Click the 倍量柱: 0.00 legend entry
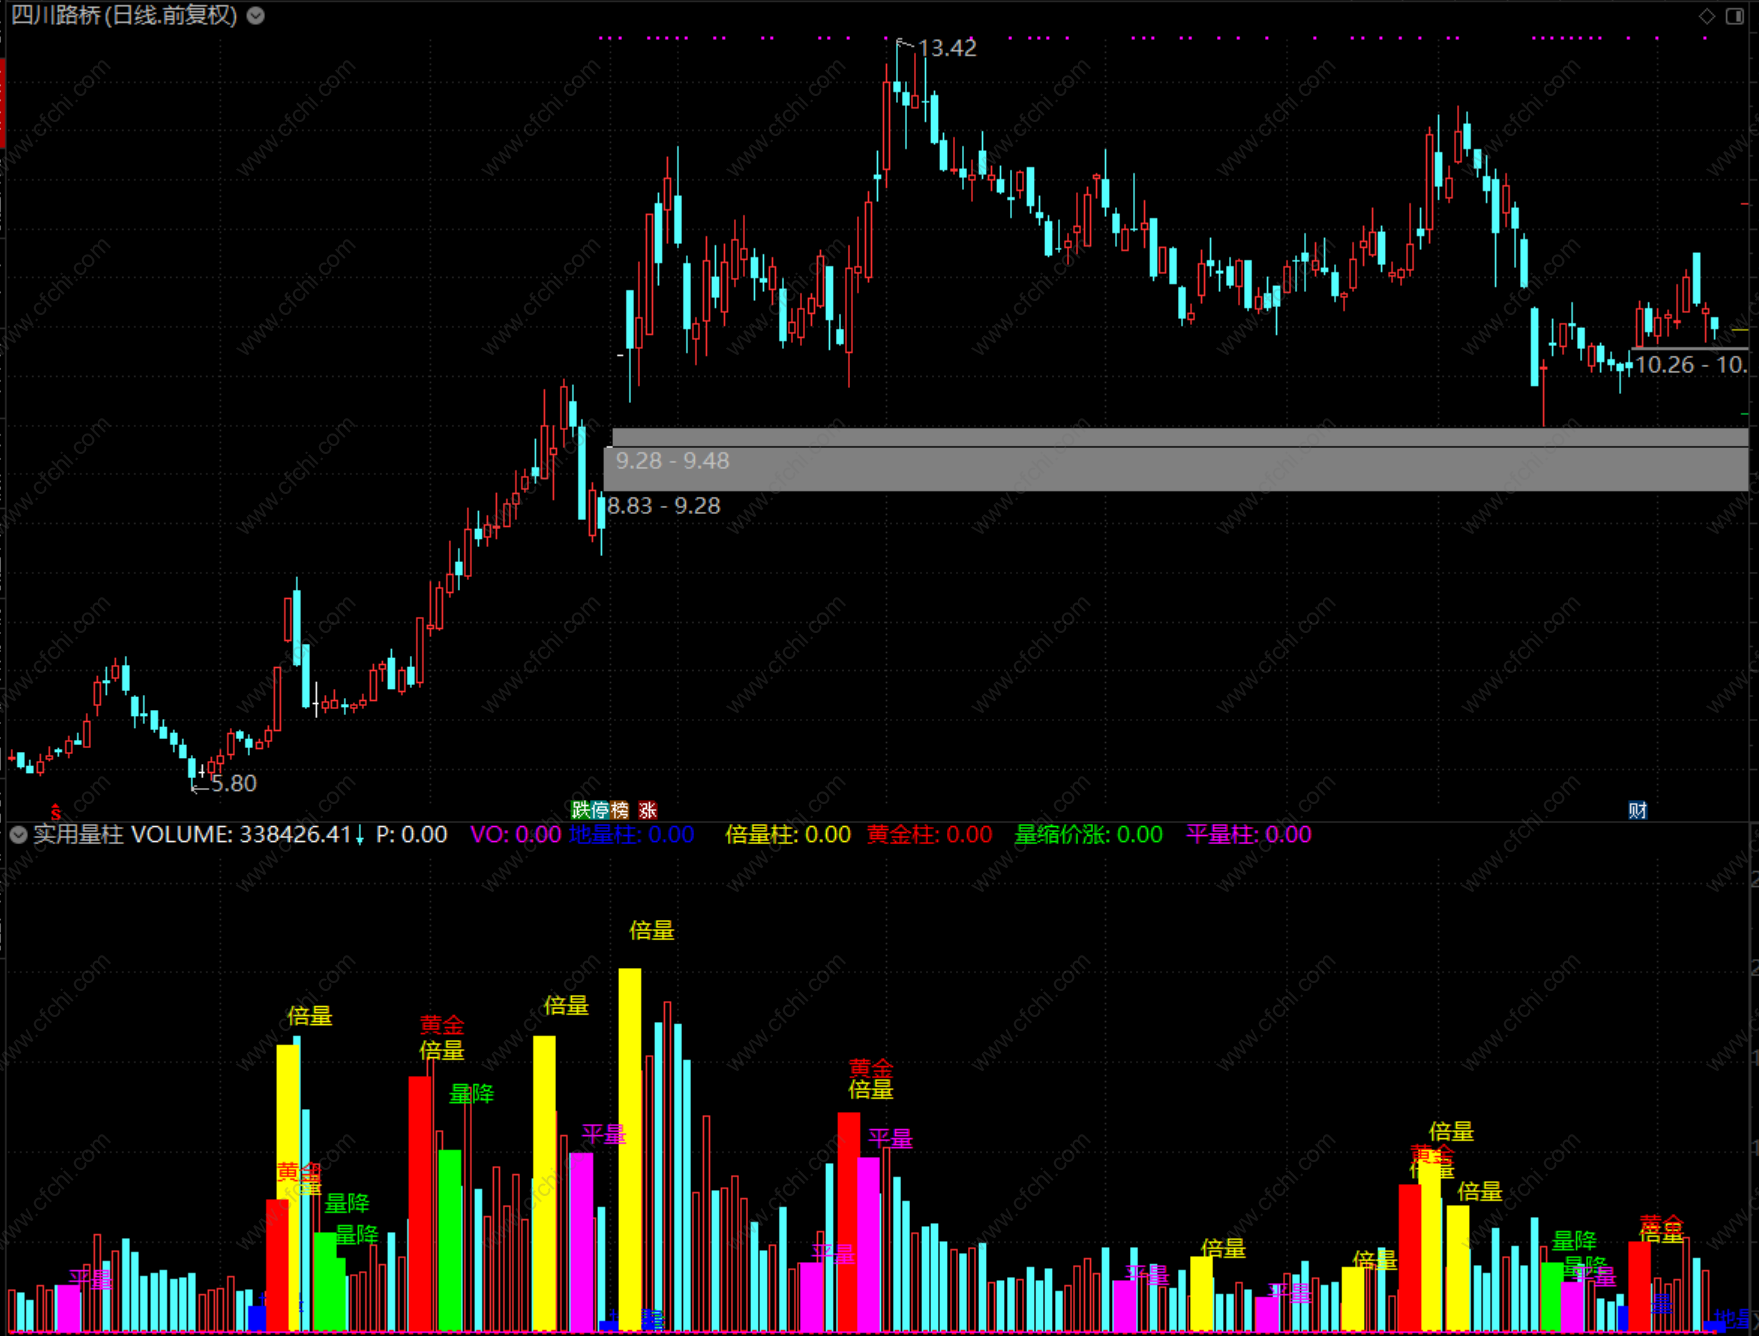 [788, 834]
